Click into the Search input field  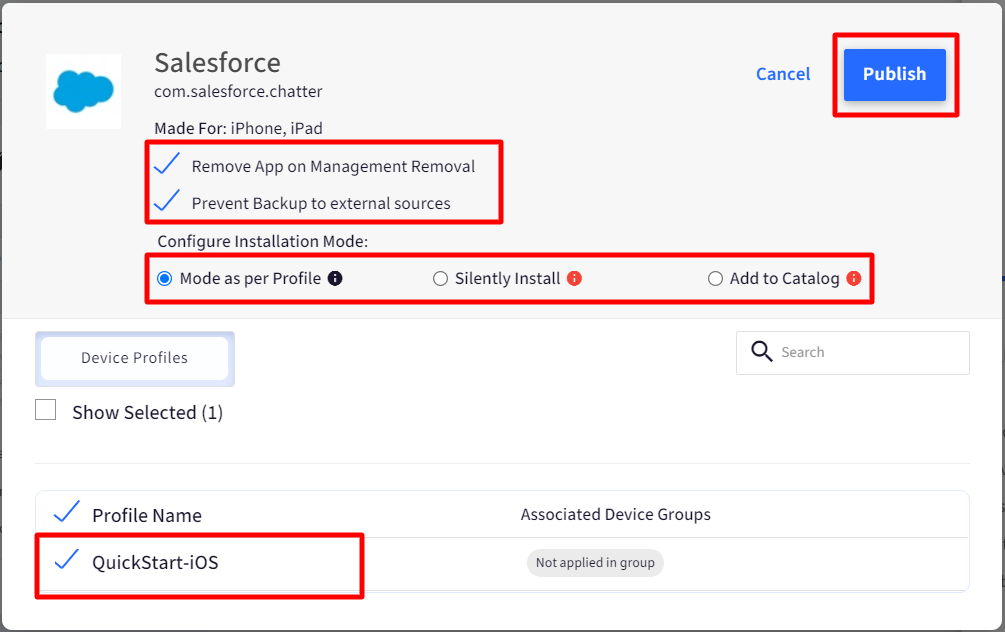(x=868, y=352)
